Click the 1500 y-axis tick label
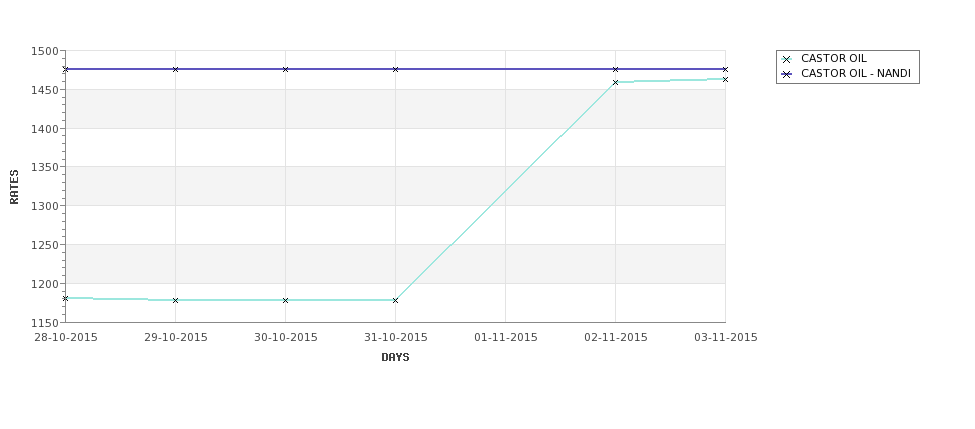 (44, 52)
